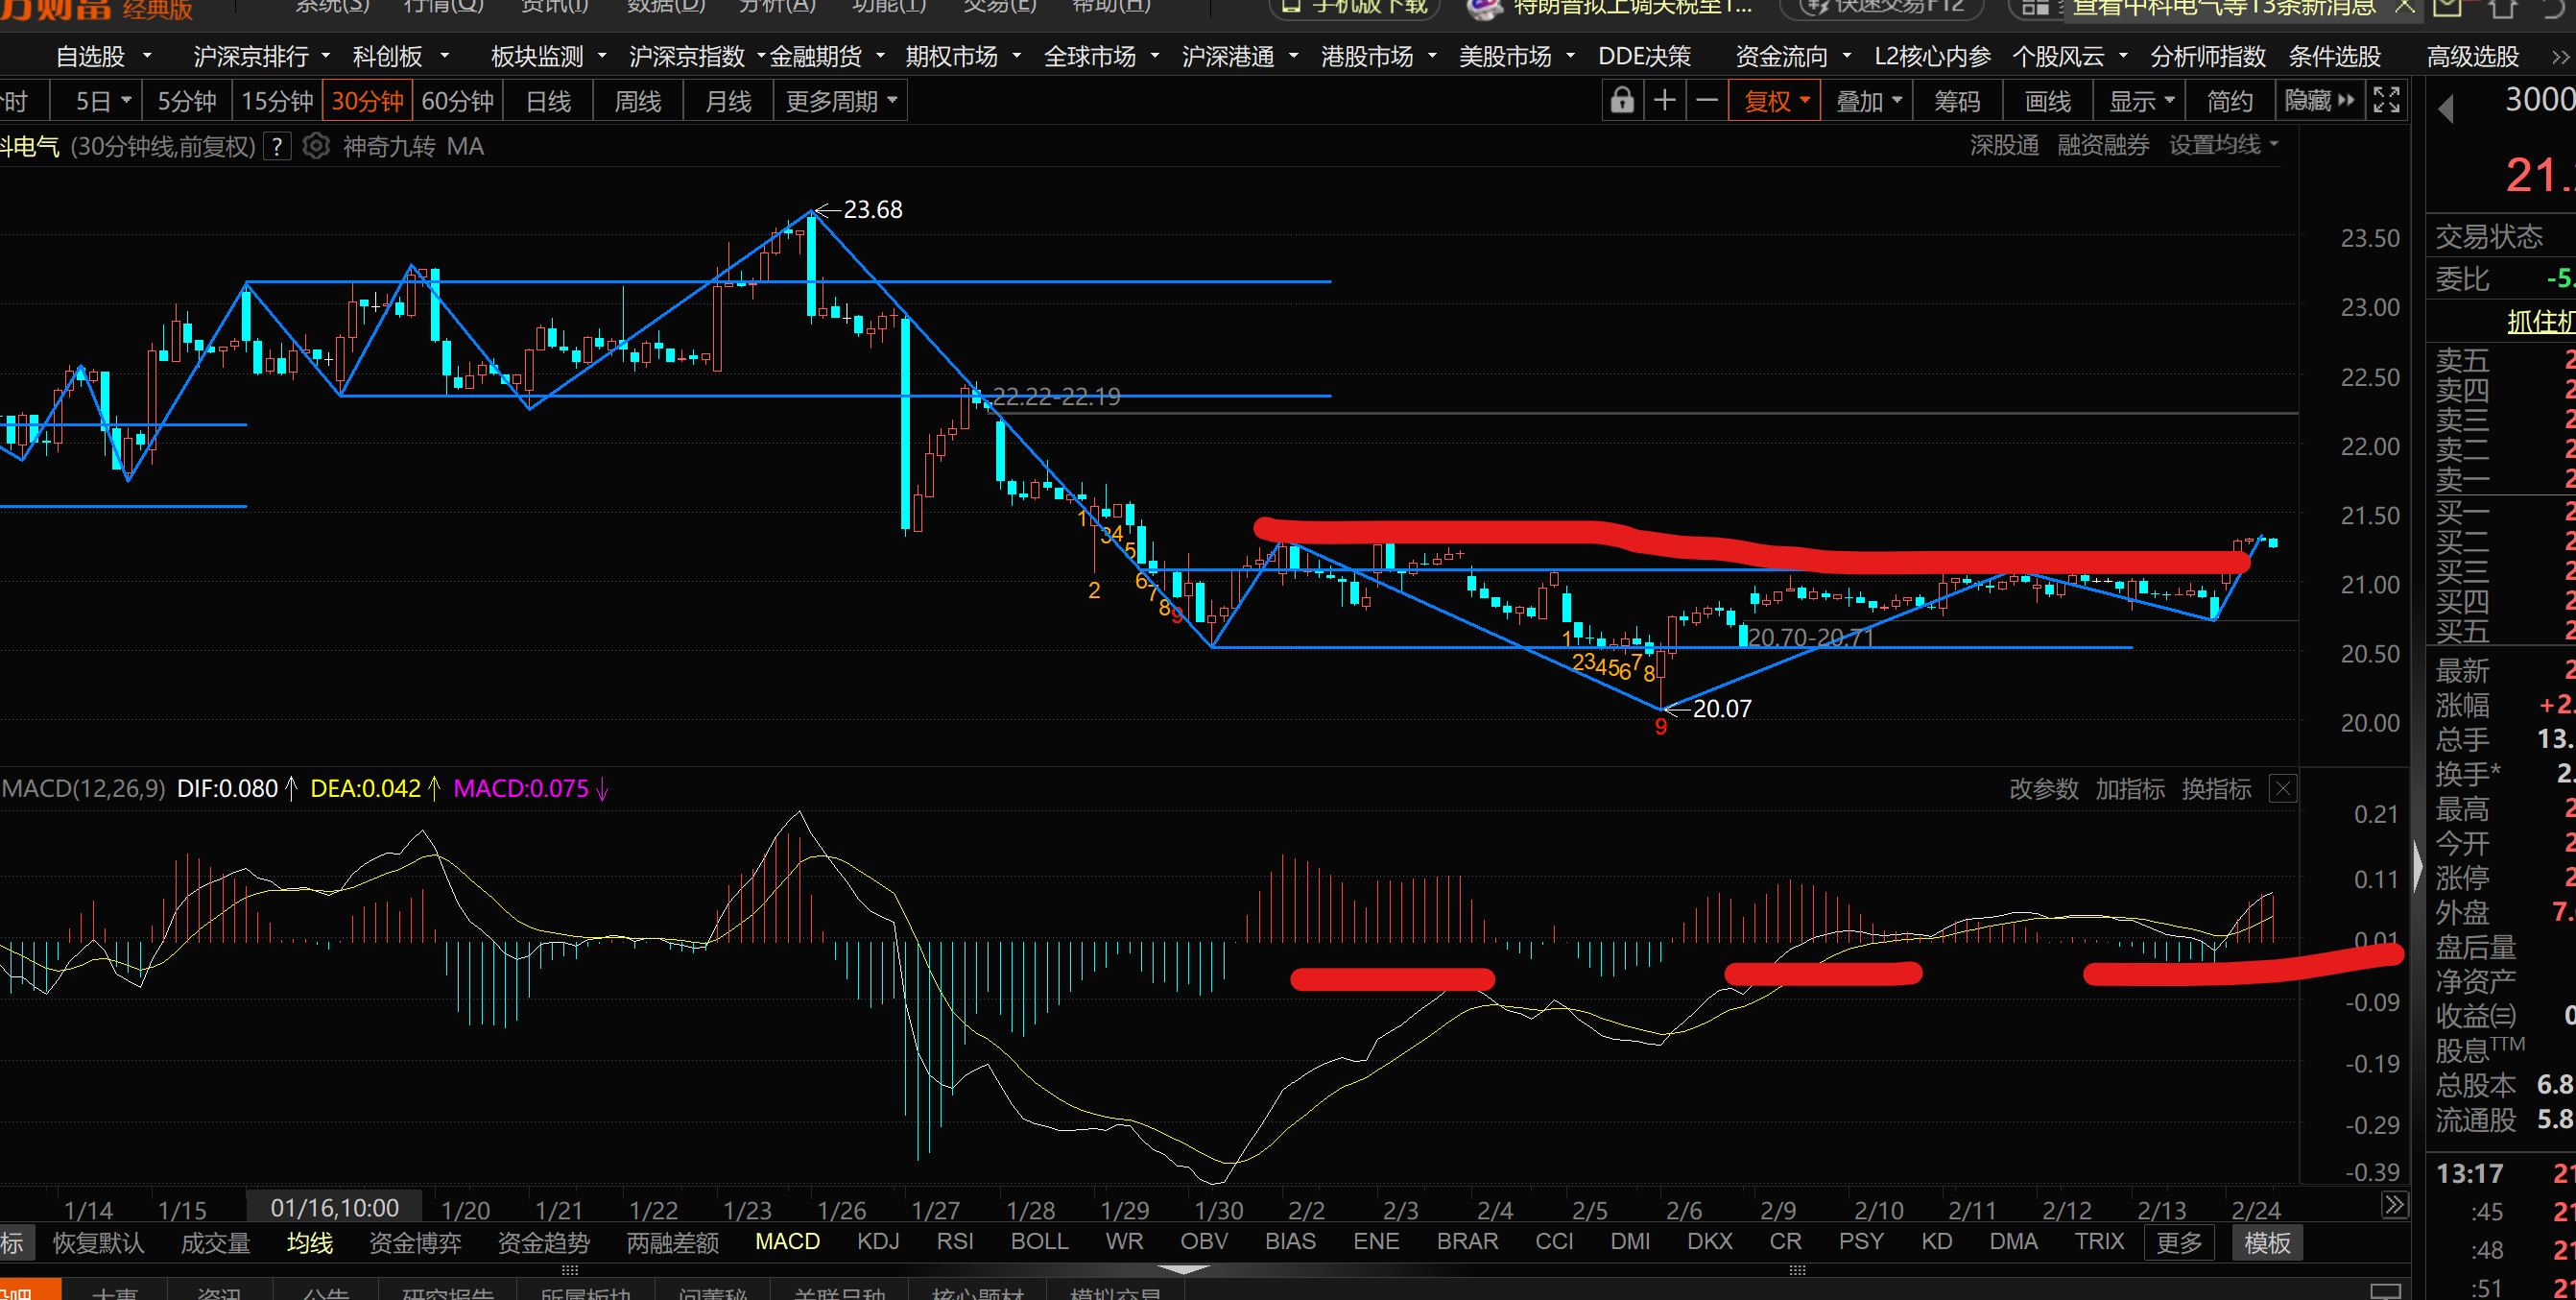Toggle 隐藏 to hide side panel
Image resolution: width=2576 pixels, height=1300 pixels.
click(2319, 101)
